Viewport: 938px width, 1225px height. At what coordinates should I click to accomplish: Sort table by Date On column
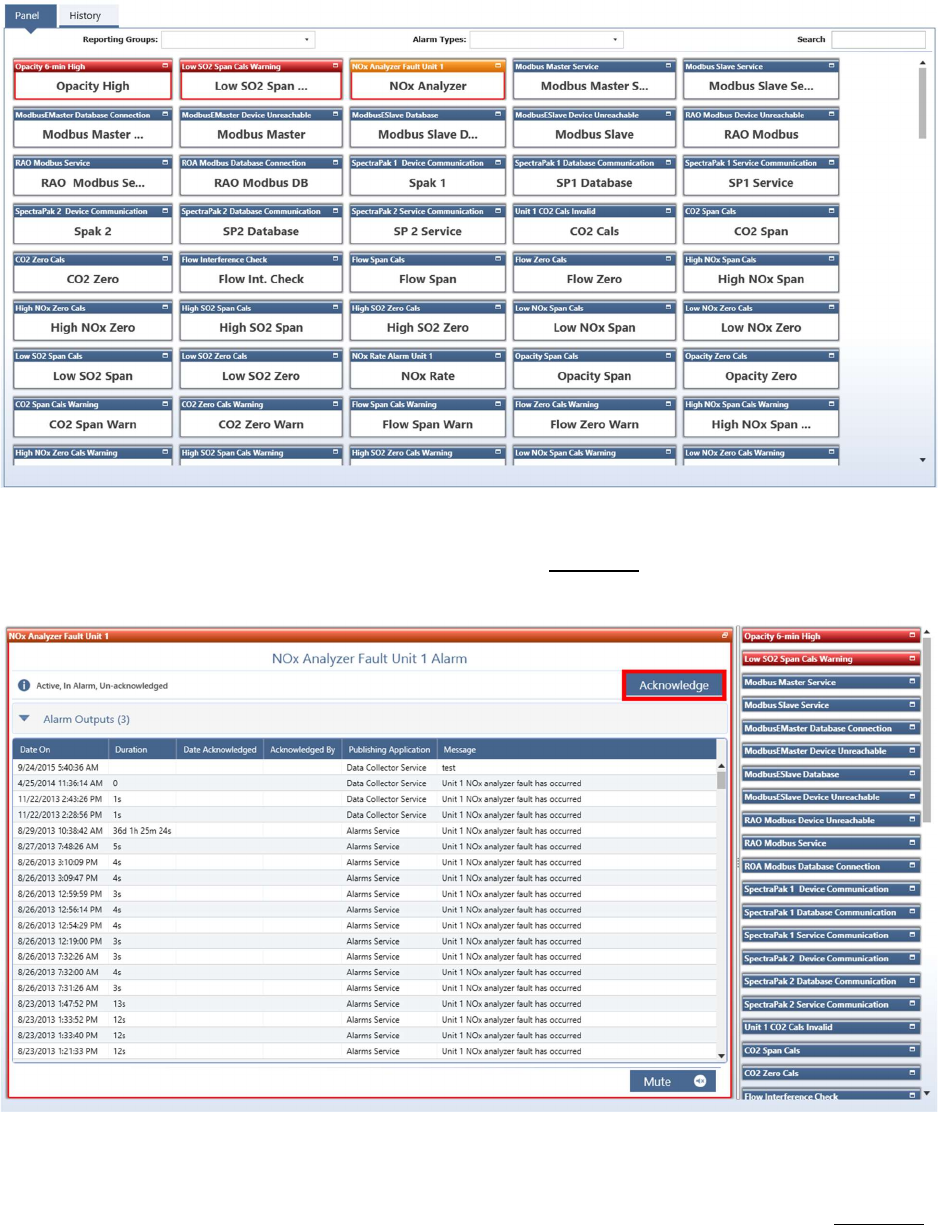61,749
